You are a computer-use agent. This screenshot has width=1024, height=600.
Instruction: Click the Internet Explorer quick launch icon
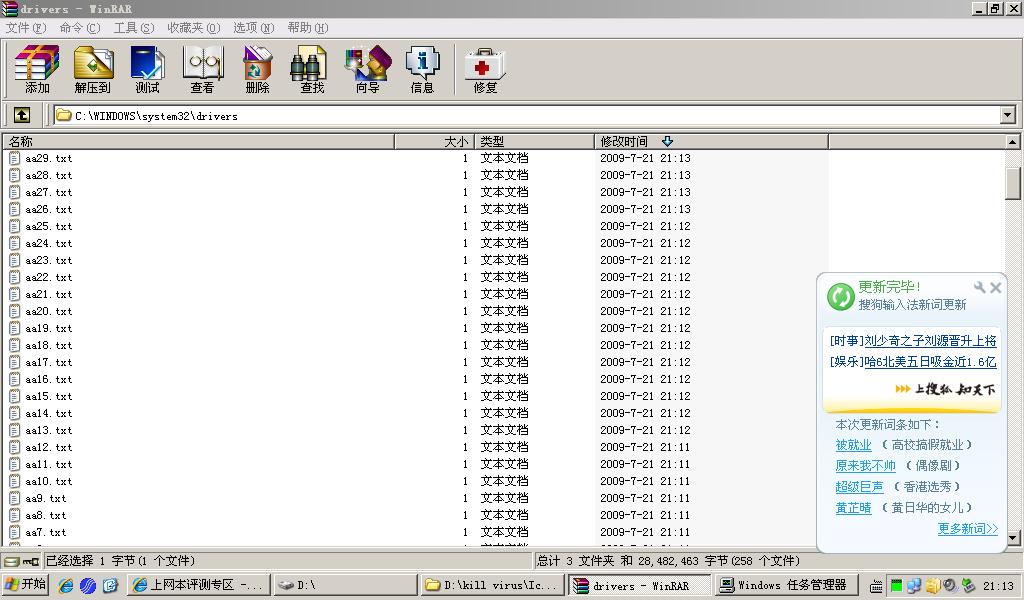(x=66, y=585)
